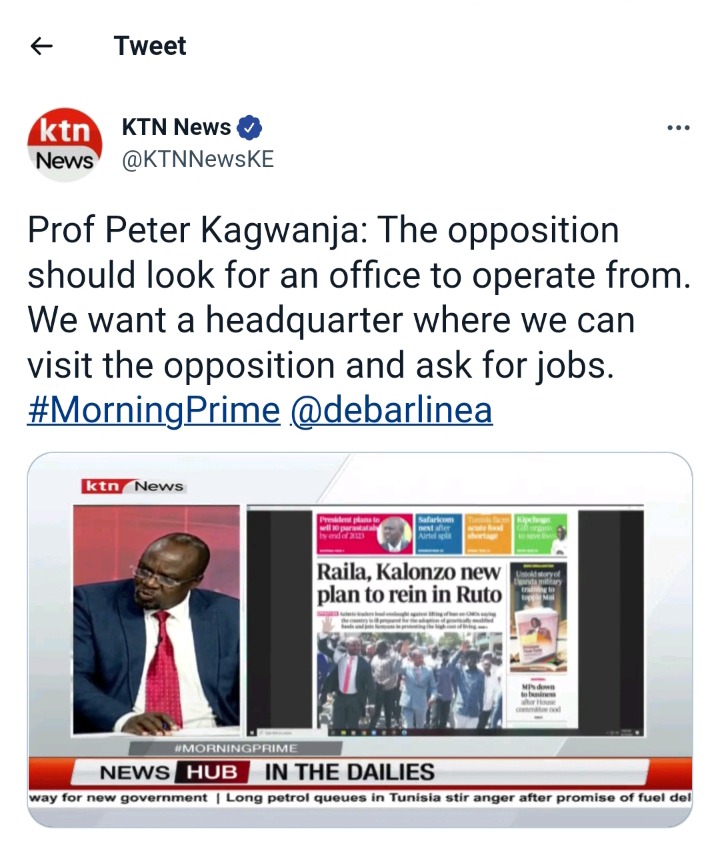Open the @debarlinea mention link
This screenshot has width=720, height=848.
pyautogui.click(x=391, y=410)
